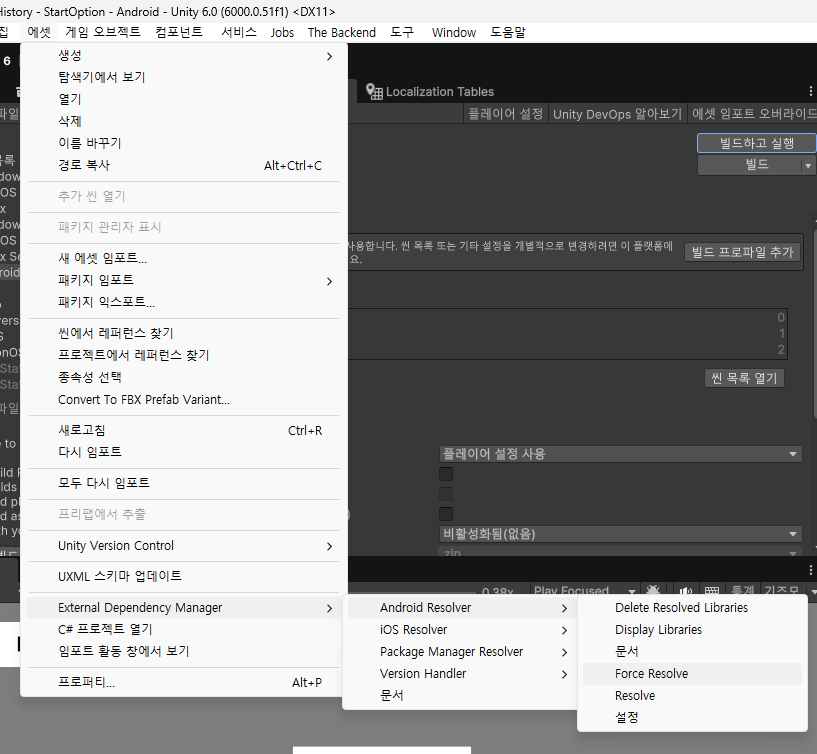The image size is (817, 754).
Task: Open the 게임 오브젝트 menu
Action: tap(103, 32)
